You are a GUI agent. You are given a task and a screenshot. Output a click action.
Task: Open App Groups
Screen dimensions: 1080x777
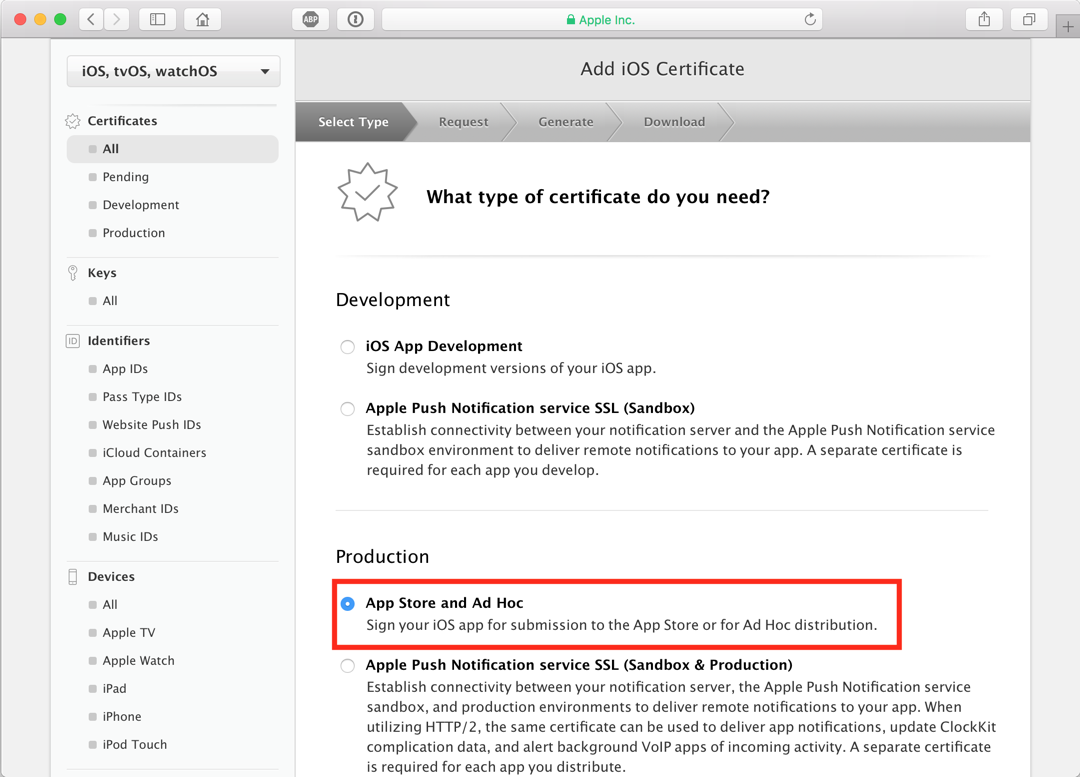click(136, 481)
